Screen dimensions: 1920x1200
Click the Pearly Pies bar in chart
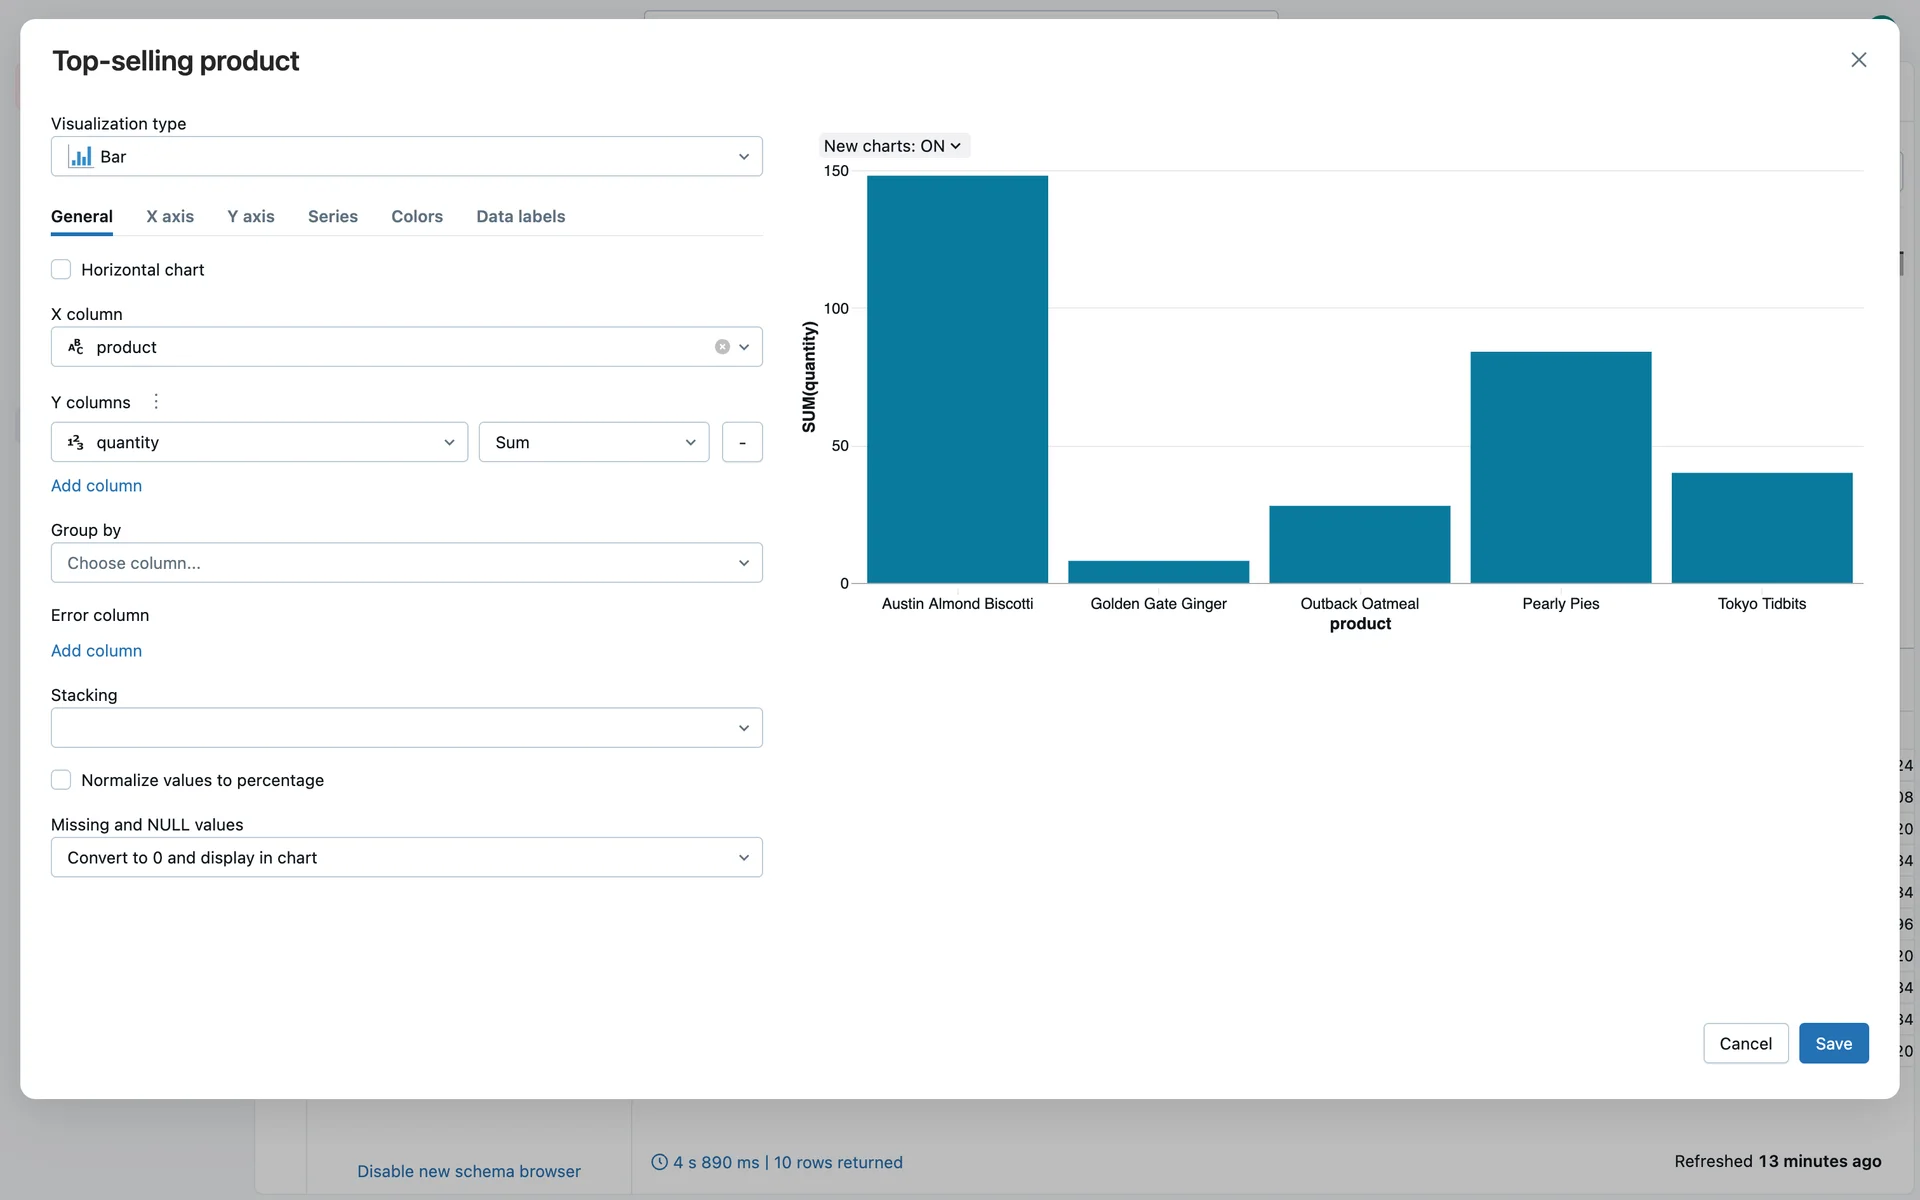tap(1560, 467)
